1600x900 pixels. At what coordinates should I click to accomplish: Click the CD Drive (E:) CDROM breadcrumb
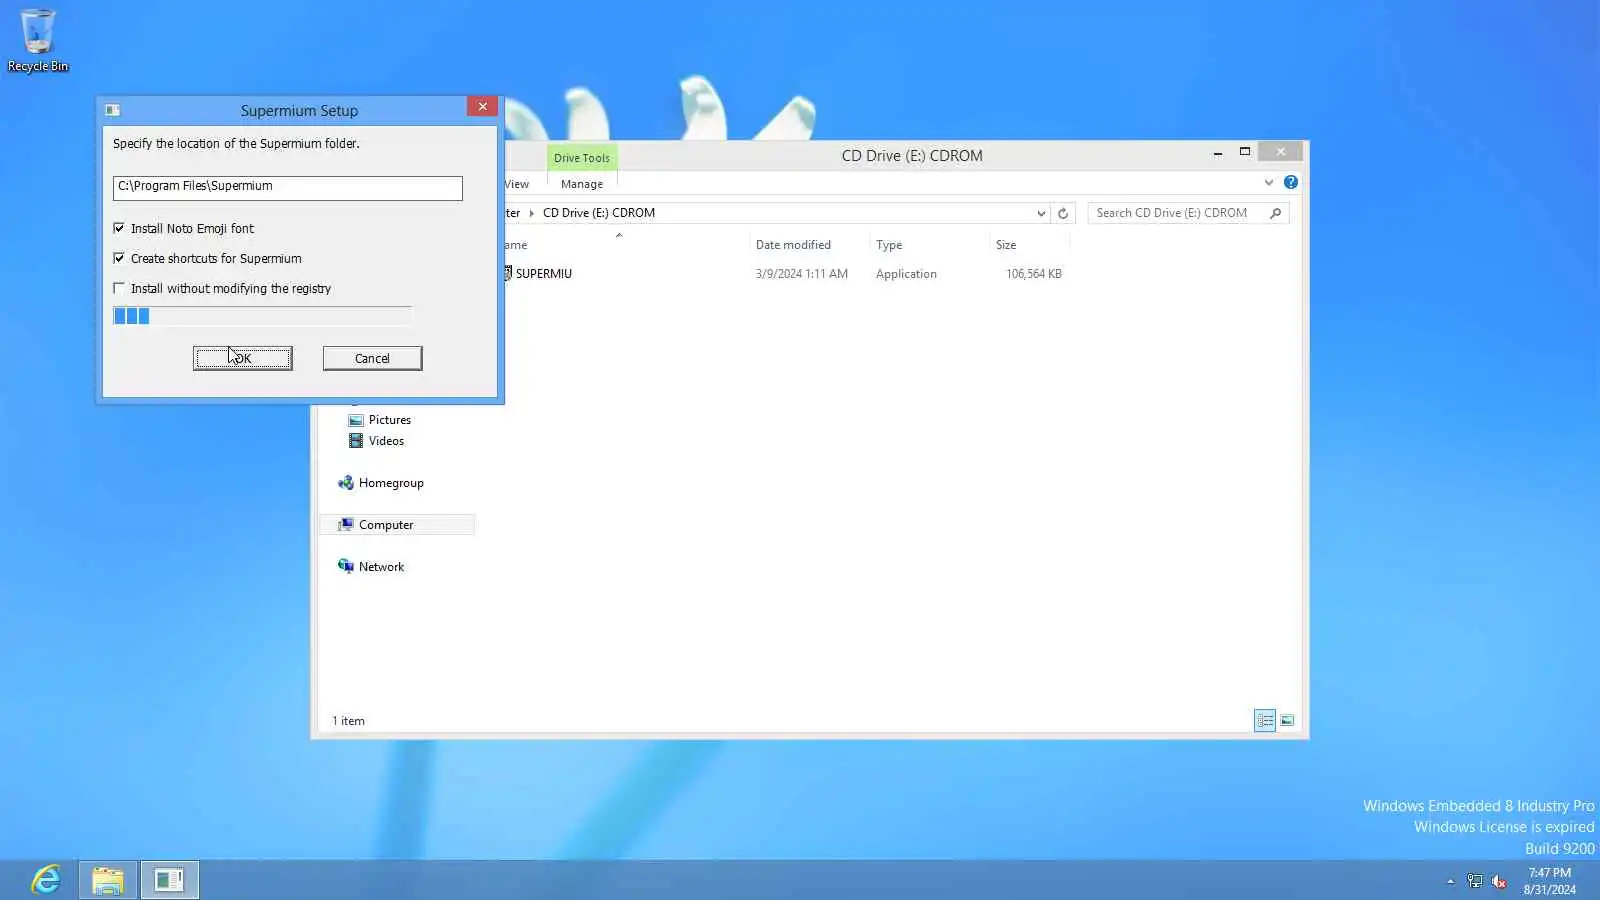click(x=599, y=213)
